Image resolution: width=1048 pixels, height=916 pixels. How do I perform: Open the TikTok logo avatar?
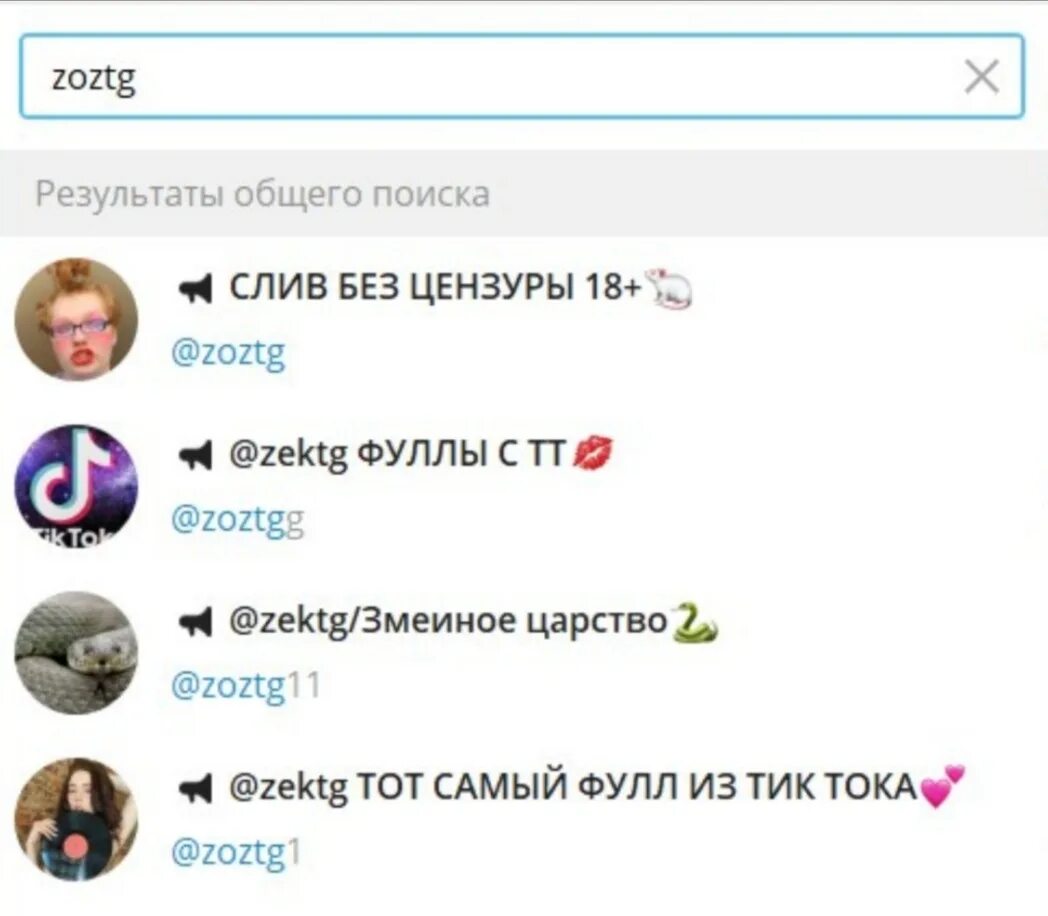[76, 486]
